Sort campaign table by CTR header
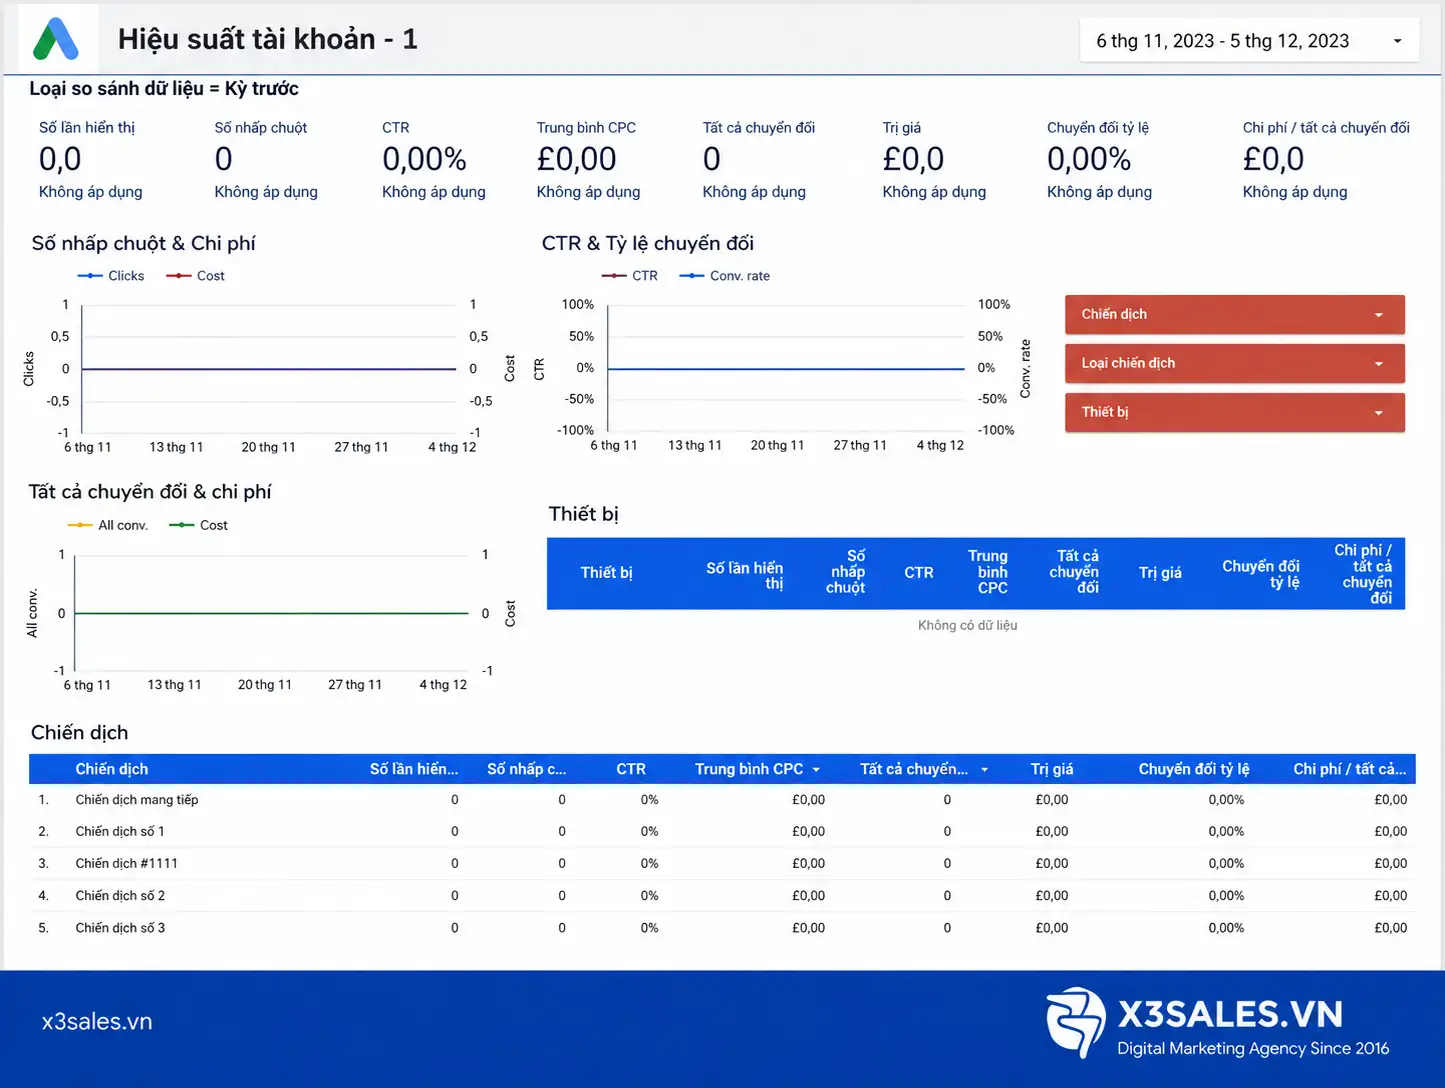Image resolution: width=1445 pixels, height=1088 pixels. pyautogui.click(x=631, y=769)
